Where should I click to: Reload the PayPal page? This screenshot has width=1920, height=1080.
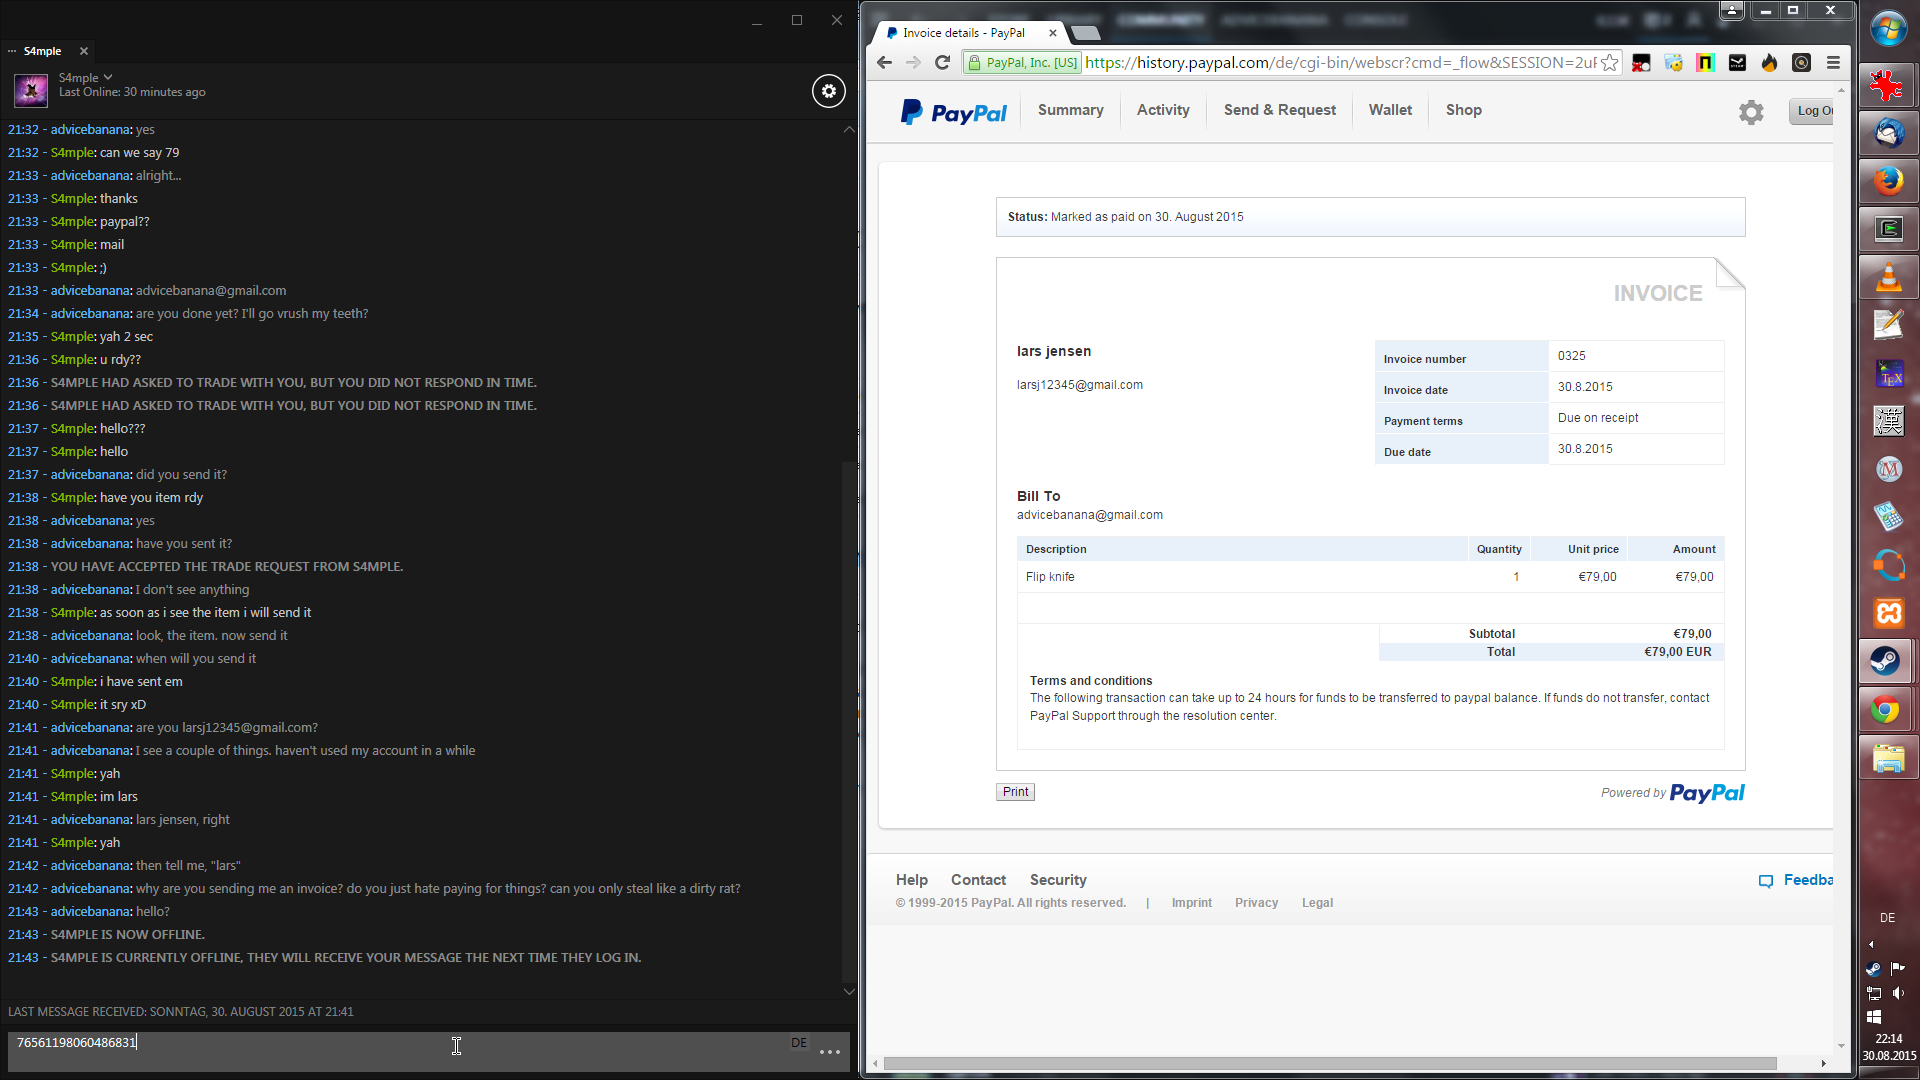pos(942,63)
